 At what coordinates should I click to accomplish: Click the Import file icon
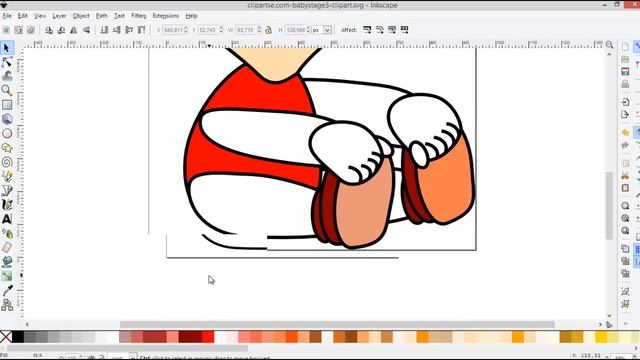pyautogui.click(x=625, y=102)
